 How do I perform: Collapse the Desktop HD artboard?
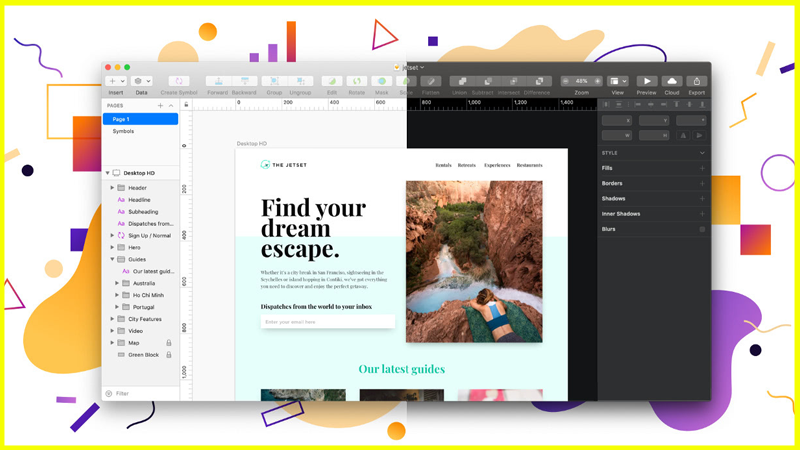(x=108, y=173)
